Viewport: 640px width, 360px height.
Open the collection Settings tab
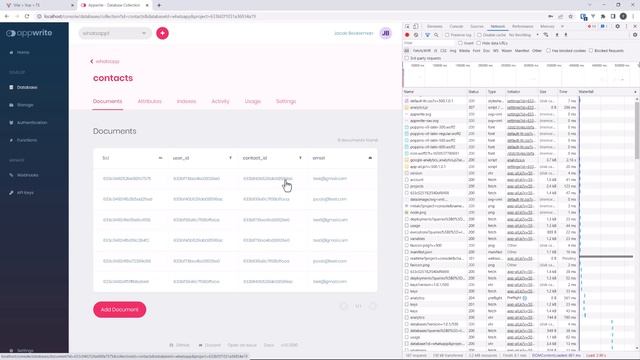pyautogui.click(x=286, y=101)
